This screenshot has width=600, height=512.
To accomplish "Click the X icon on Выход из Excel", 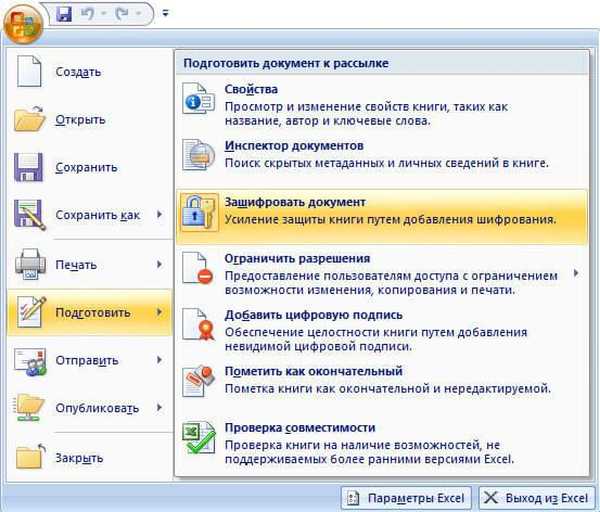I will pyautogui.click(x=491, y=497).
